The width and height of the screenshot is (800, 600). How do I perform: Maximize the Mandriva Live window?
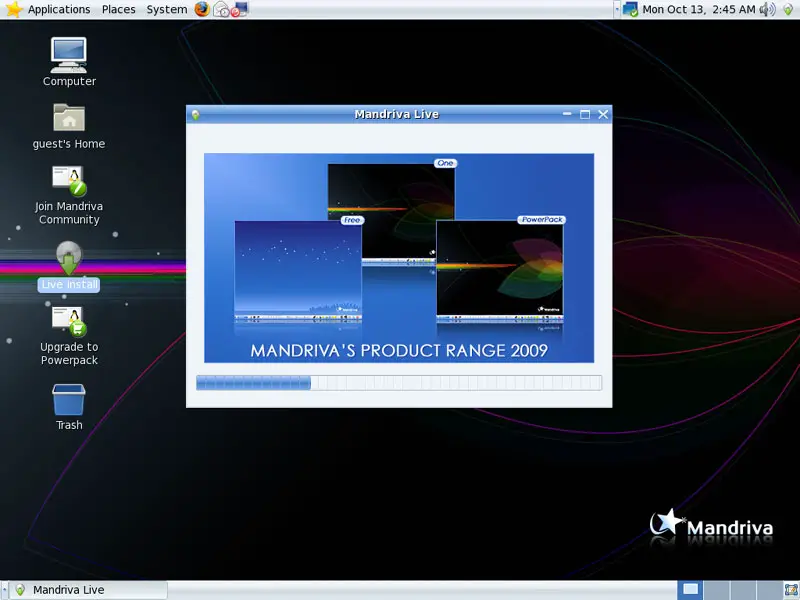pos(585,114)
